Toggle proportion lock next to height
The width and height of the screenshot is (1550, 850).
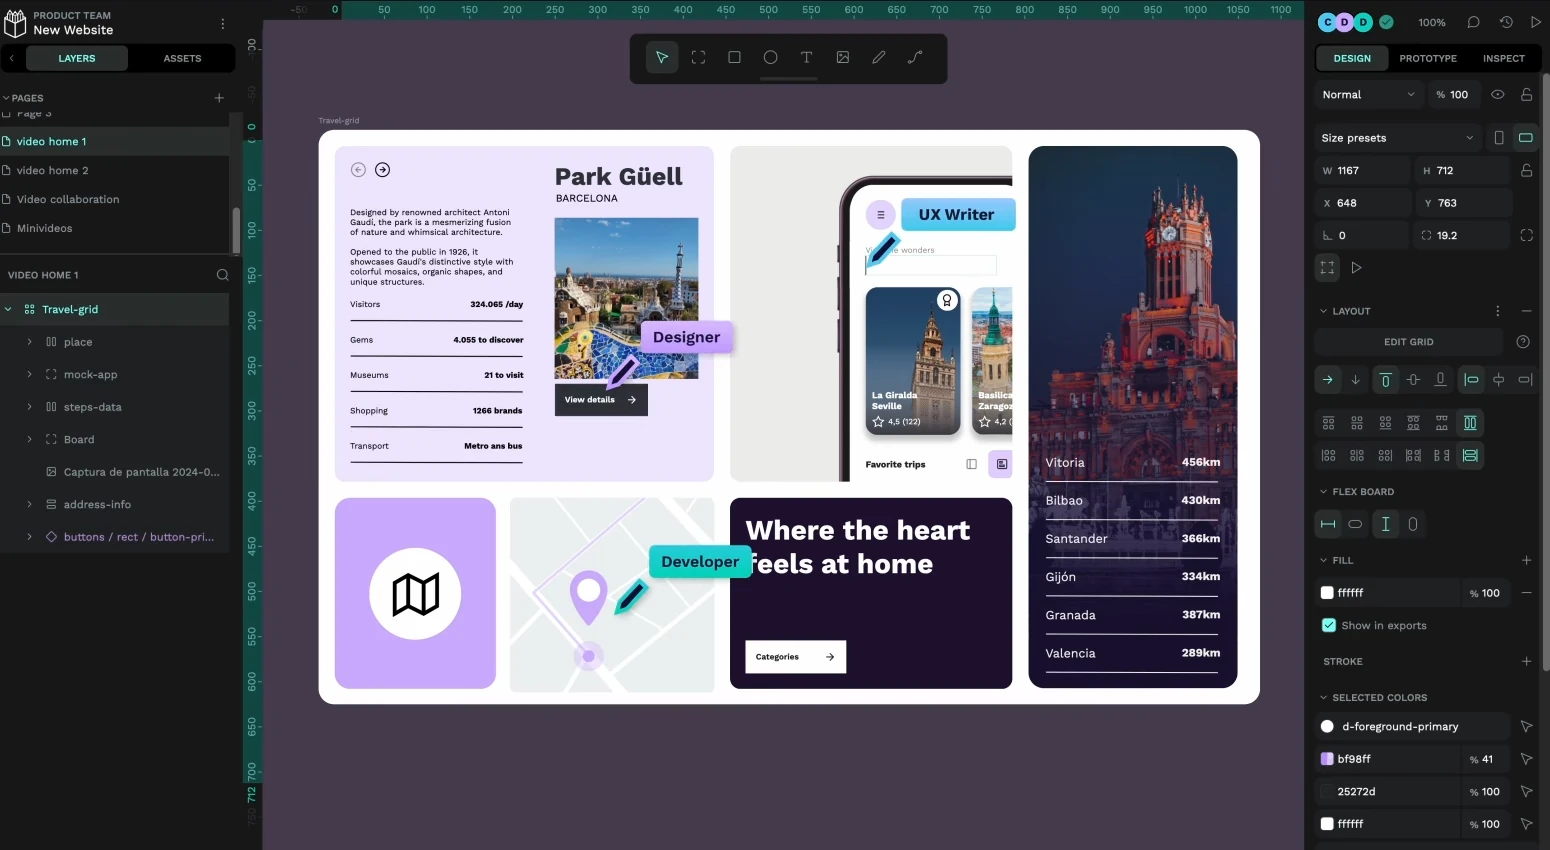1526,171
